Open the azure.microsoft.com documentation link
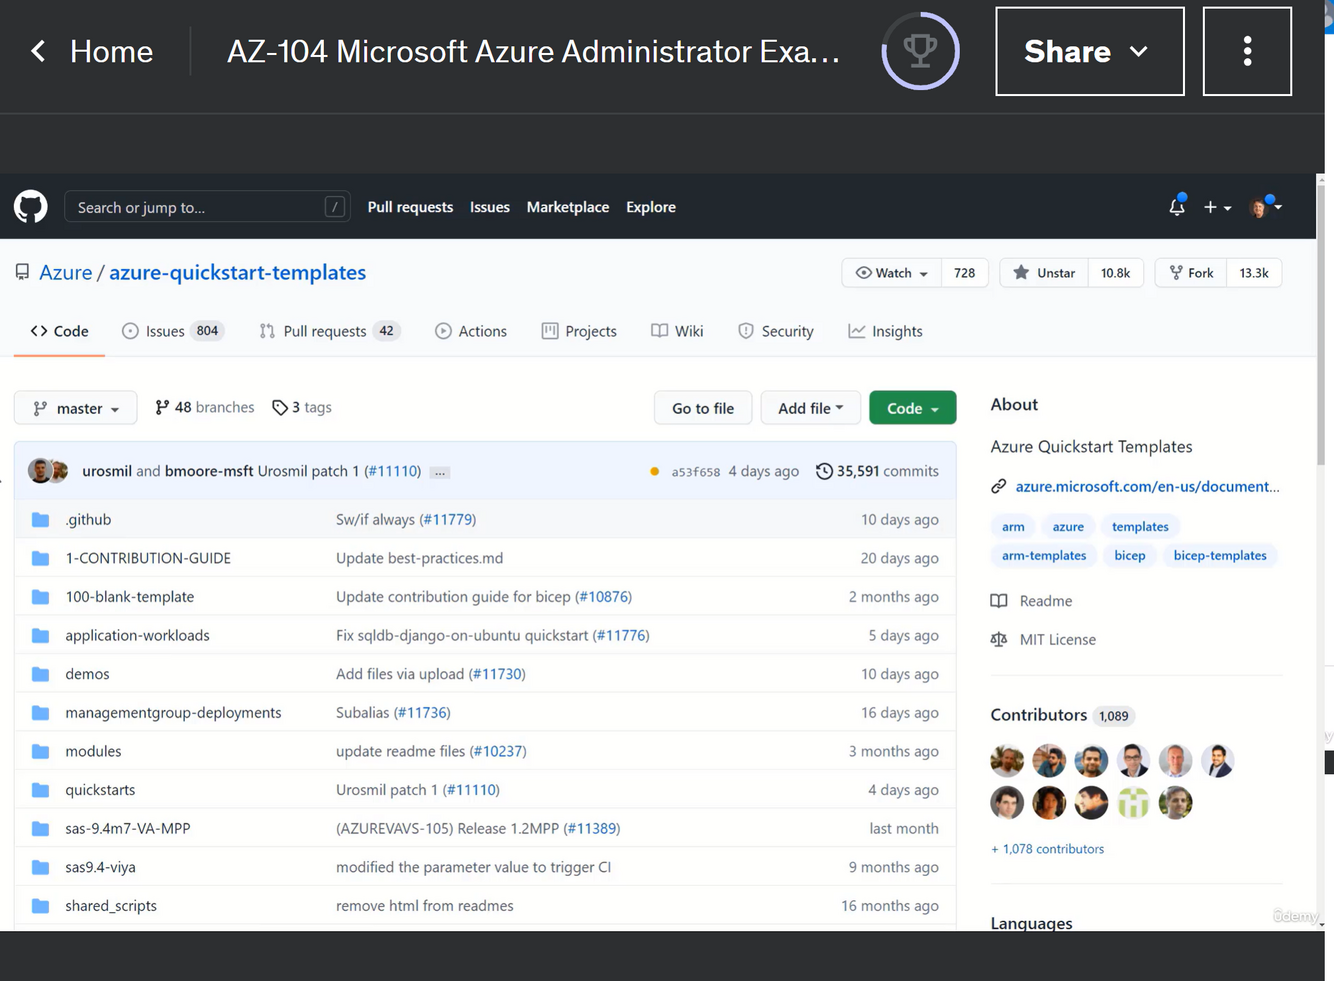Viewport: 1334px width, 981px height. [x=1147, y=486]
